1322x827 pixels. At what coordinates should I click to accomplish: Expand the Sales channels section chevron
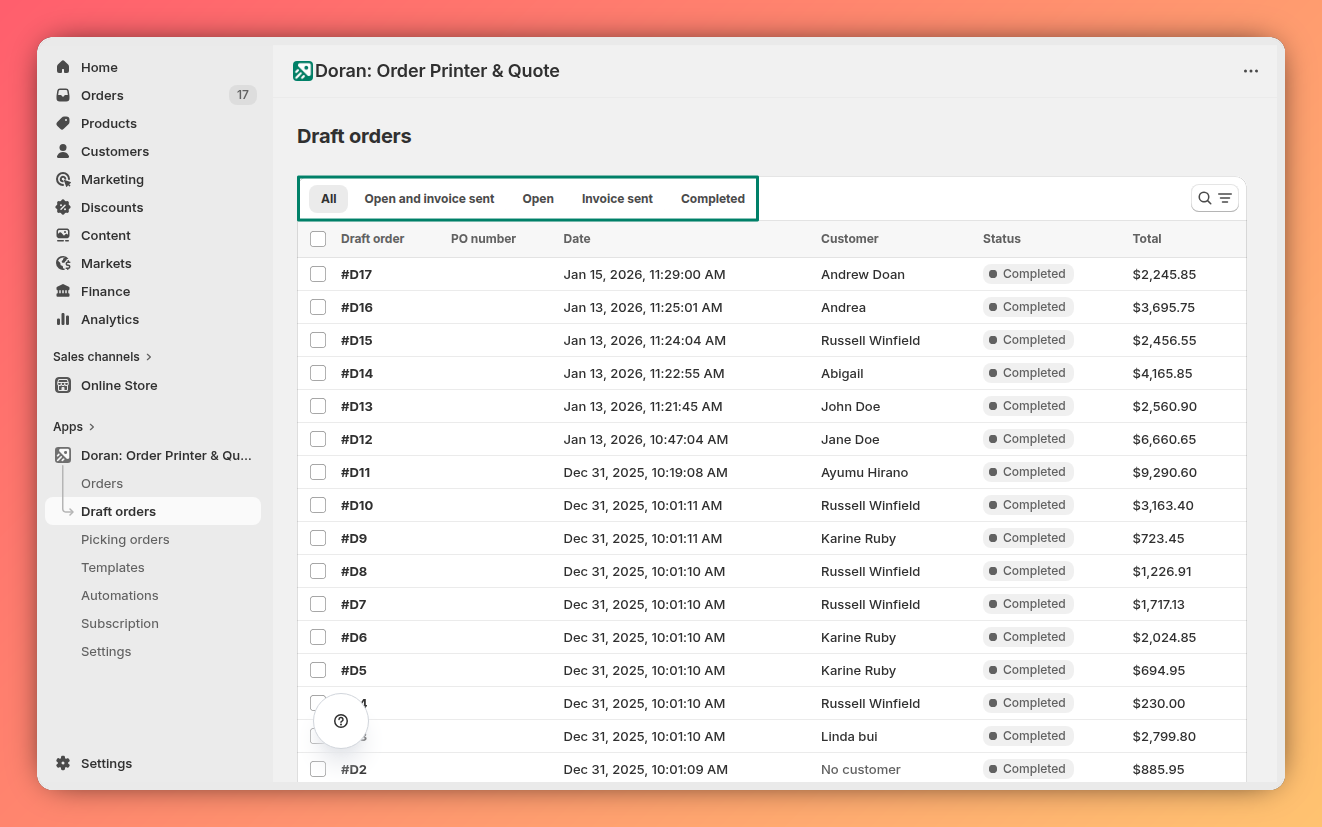[149, 356]
